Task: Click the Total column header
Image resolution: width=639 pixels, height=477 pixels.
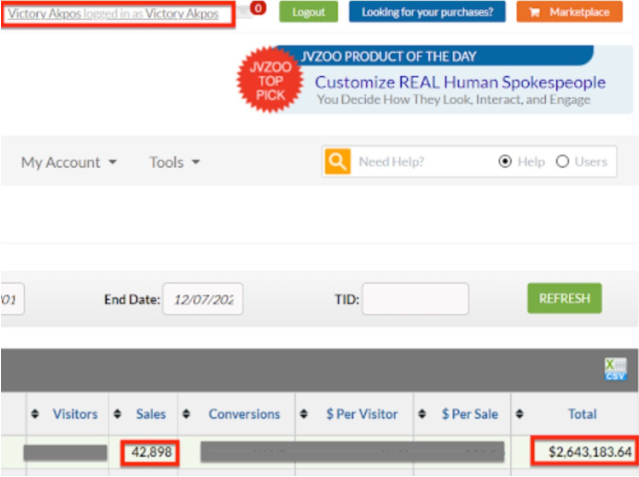Action: tap(582, 414)
